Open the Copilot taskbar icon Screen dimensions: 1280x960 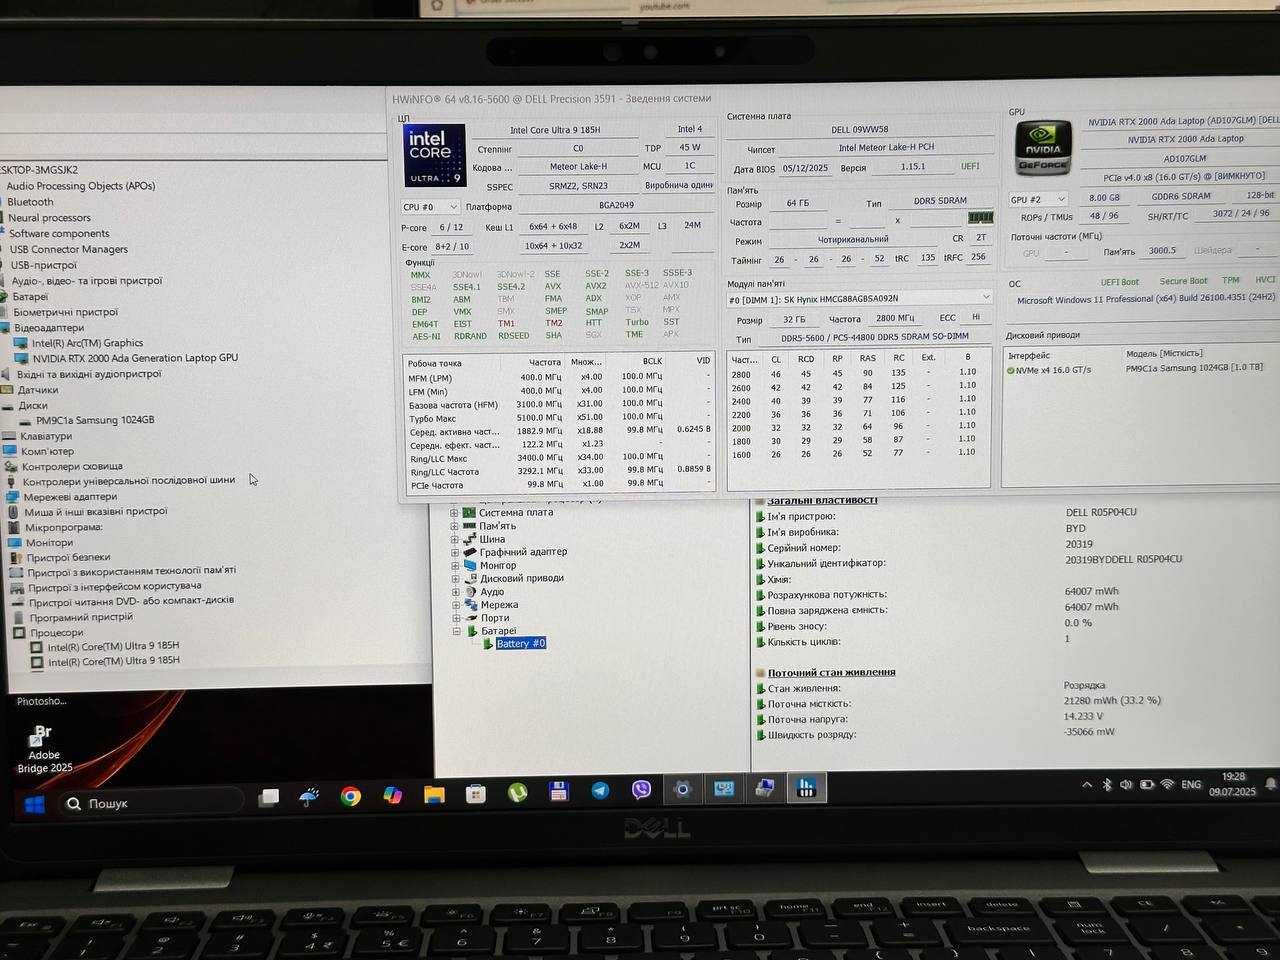coord(392,796)
